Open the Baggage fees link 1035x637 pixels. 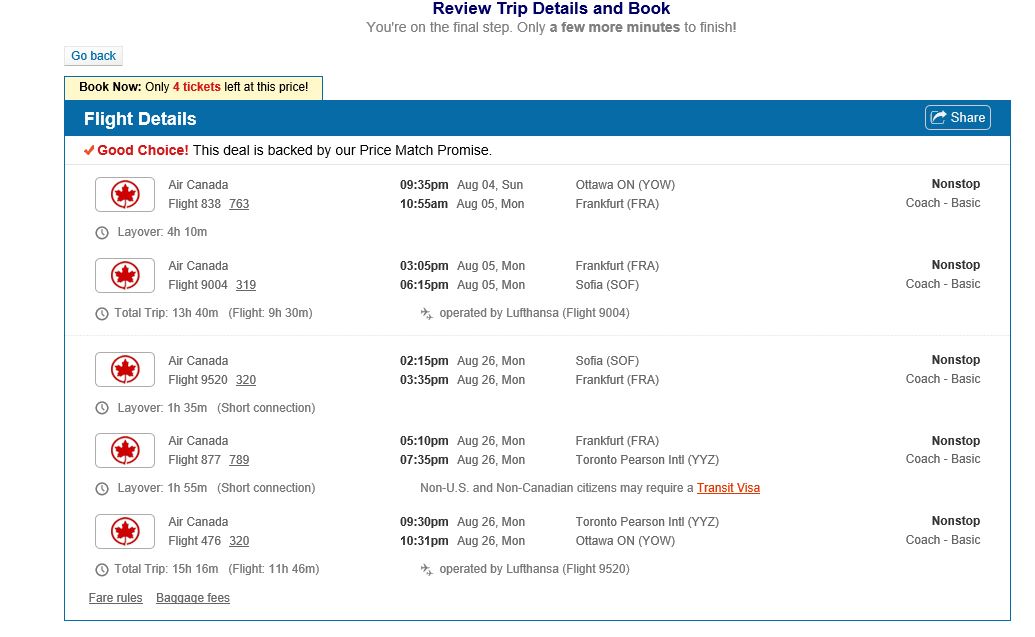click(193, 598)
